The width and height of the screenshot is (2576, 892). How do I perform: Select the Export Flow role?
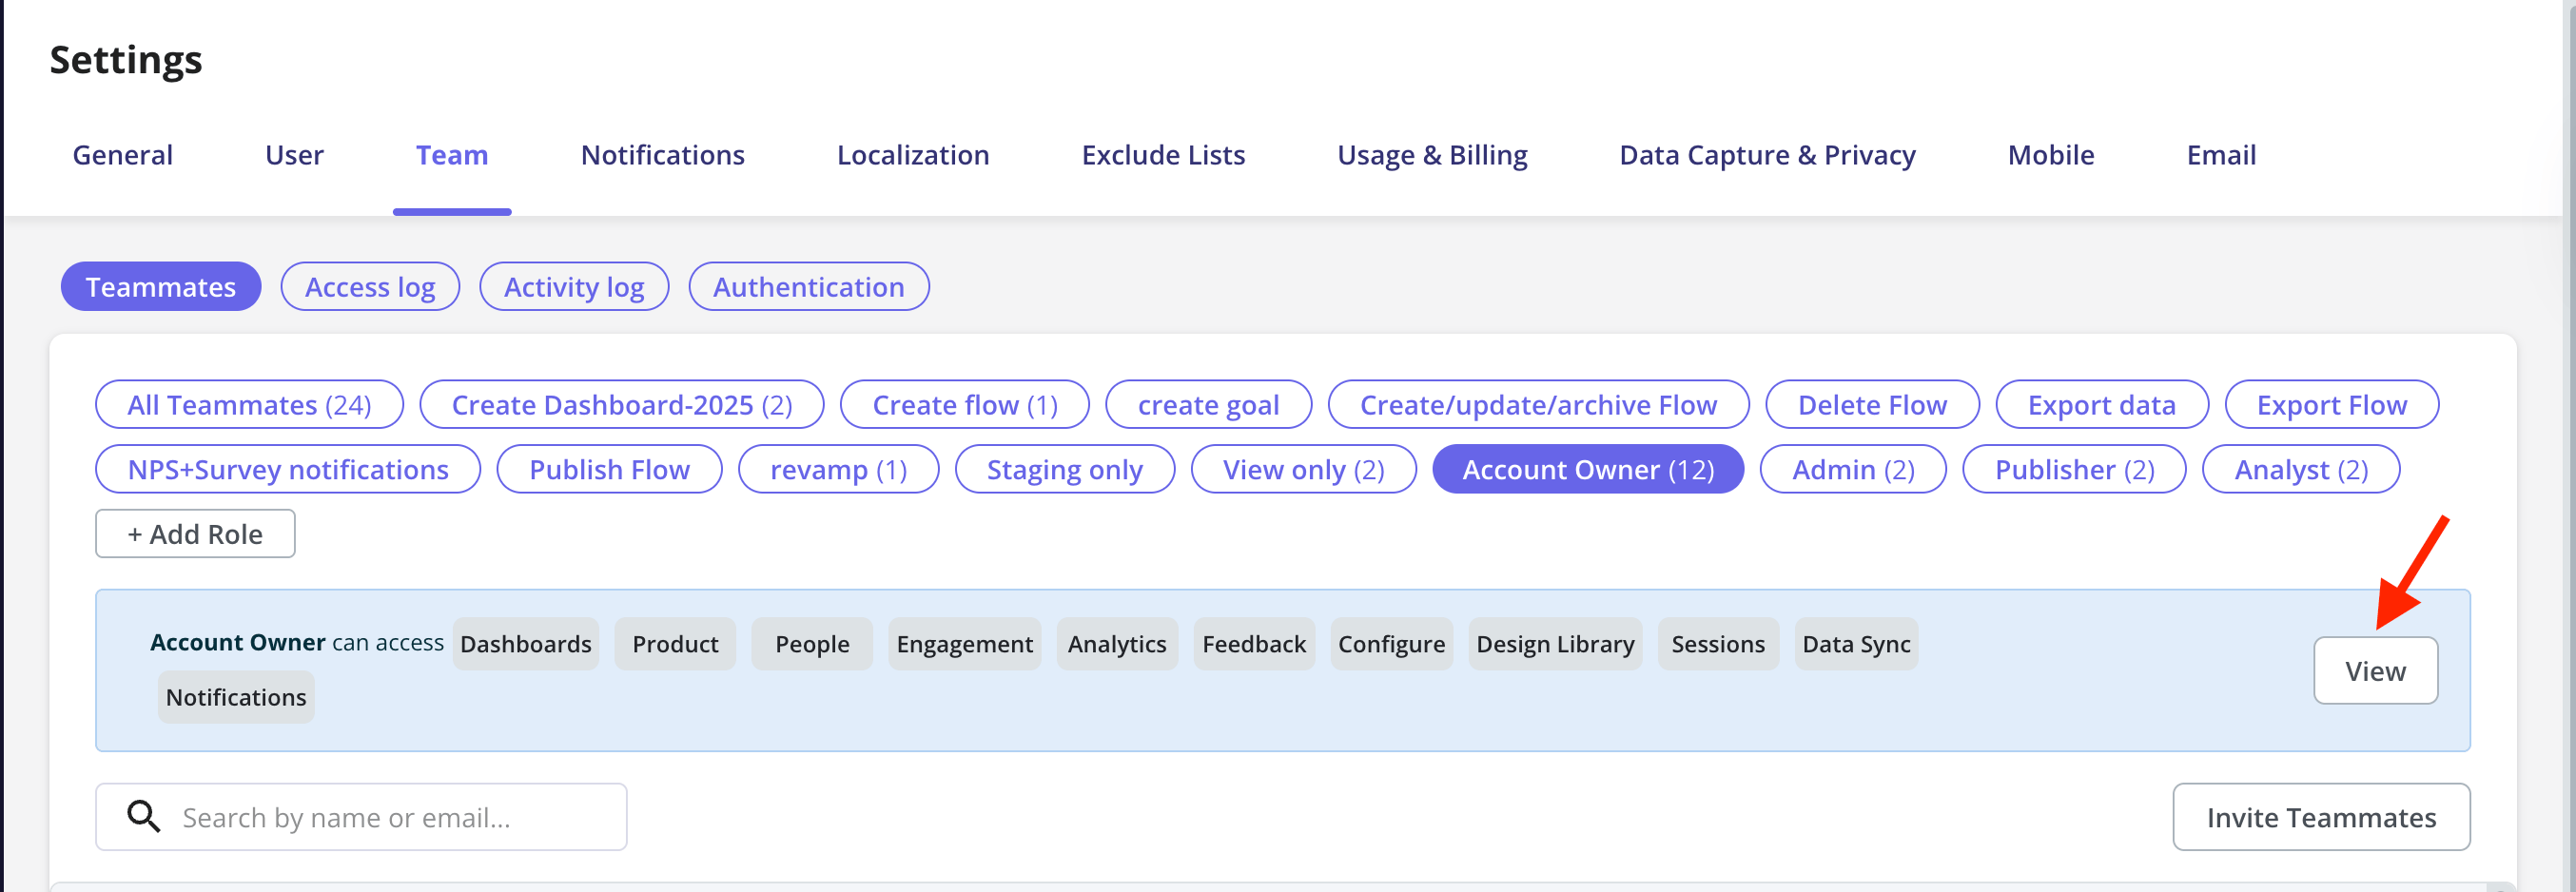[2331, 405]
